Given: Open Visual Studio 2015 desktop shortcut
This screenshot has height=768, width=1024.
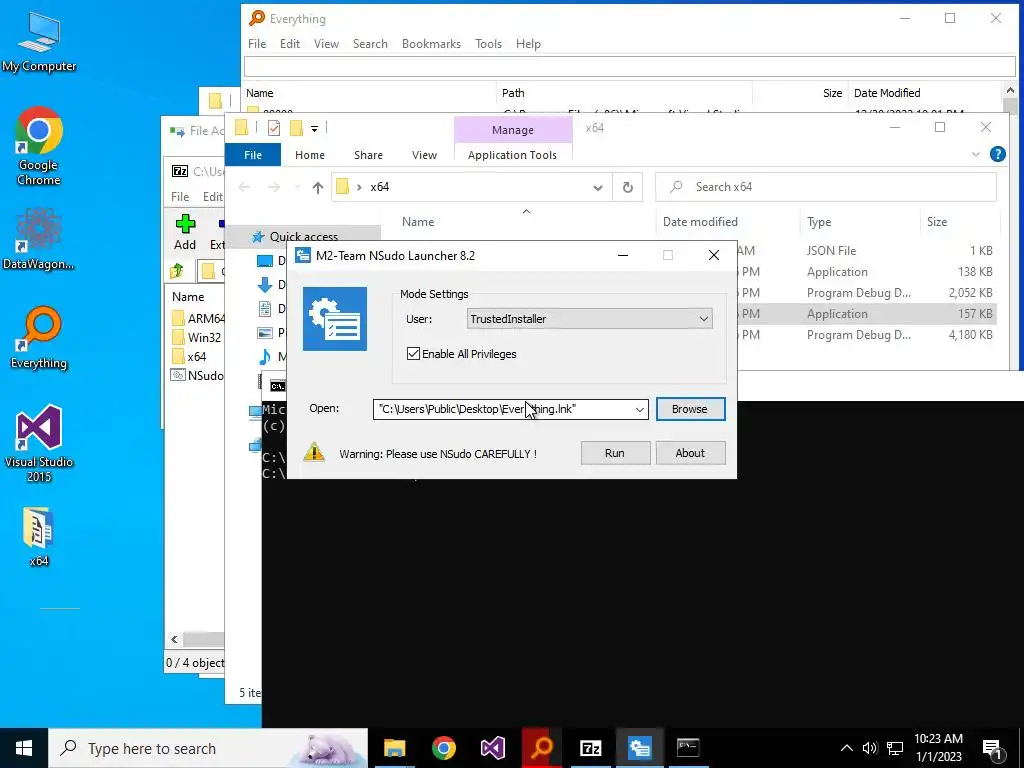Looking at the screenshot, I should point(39,444).
